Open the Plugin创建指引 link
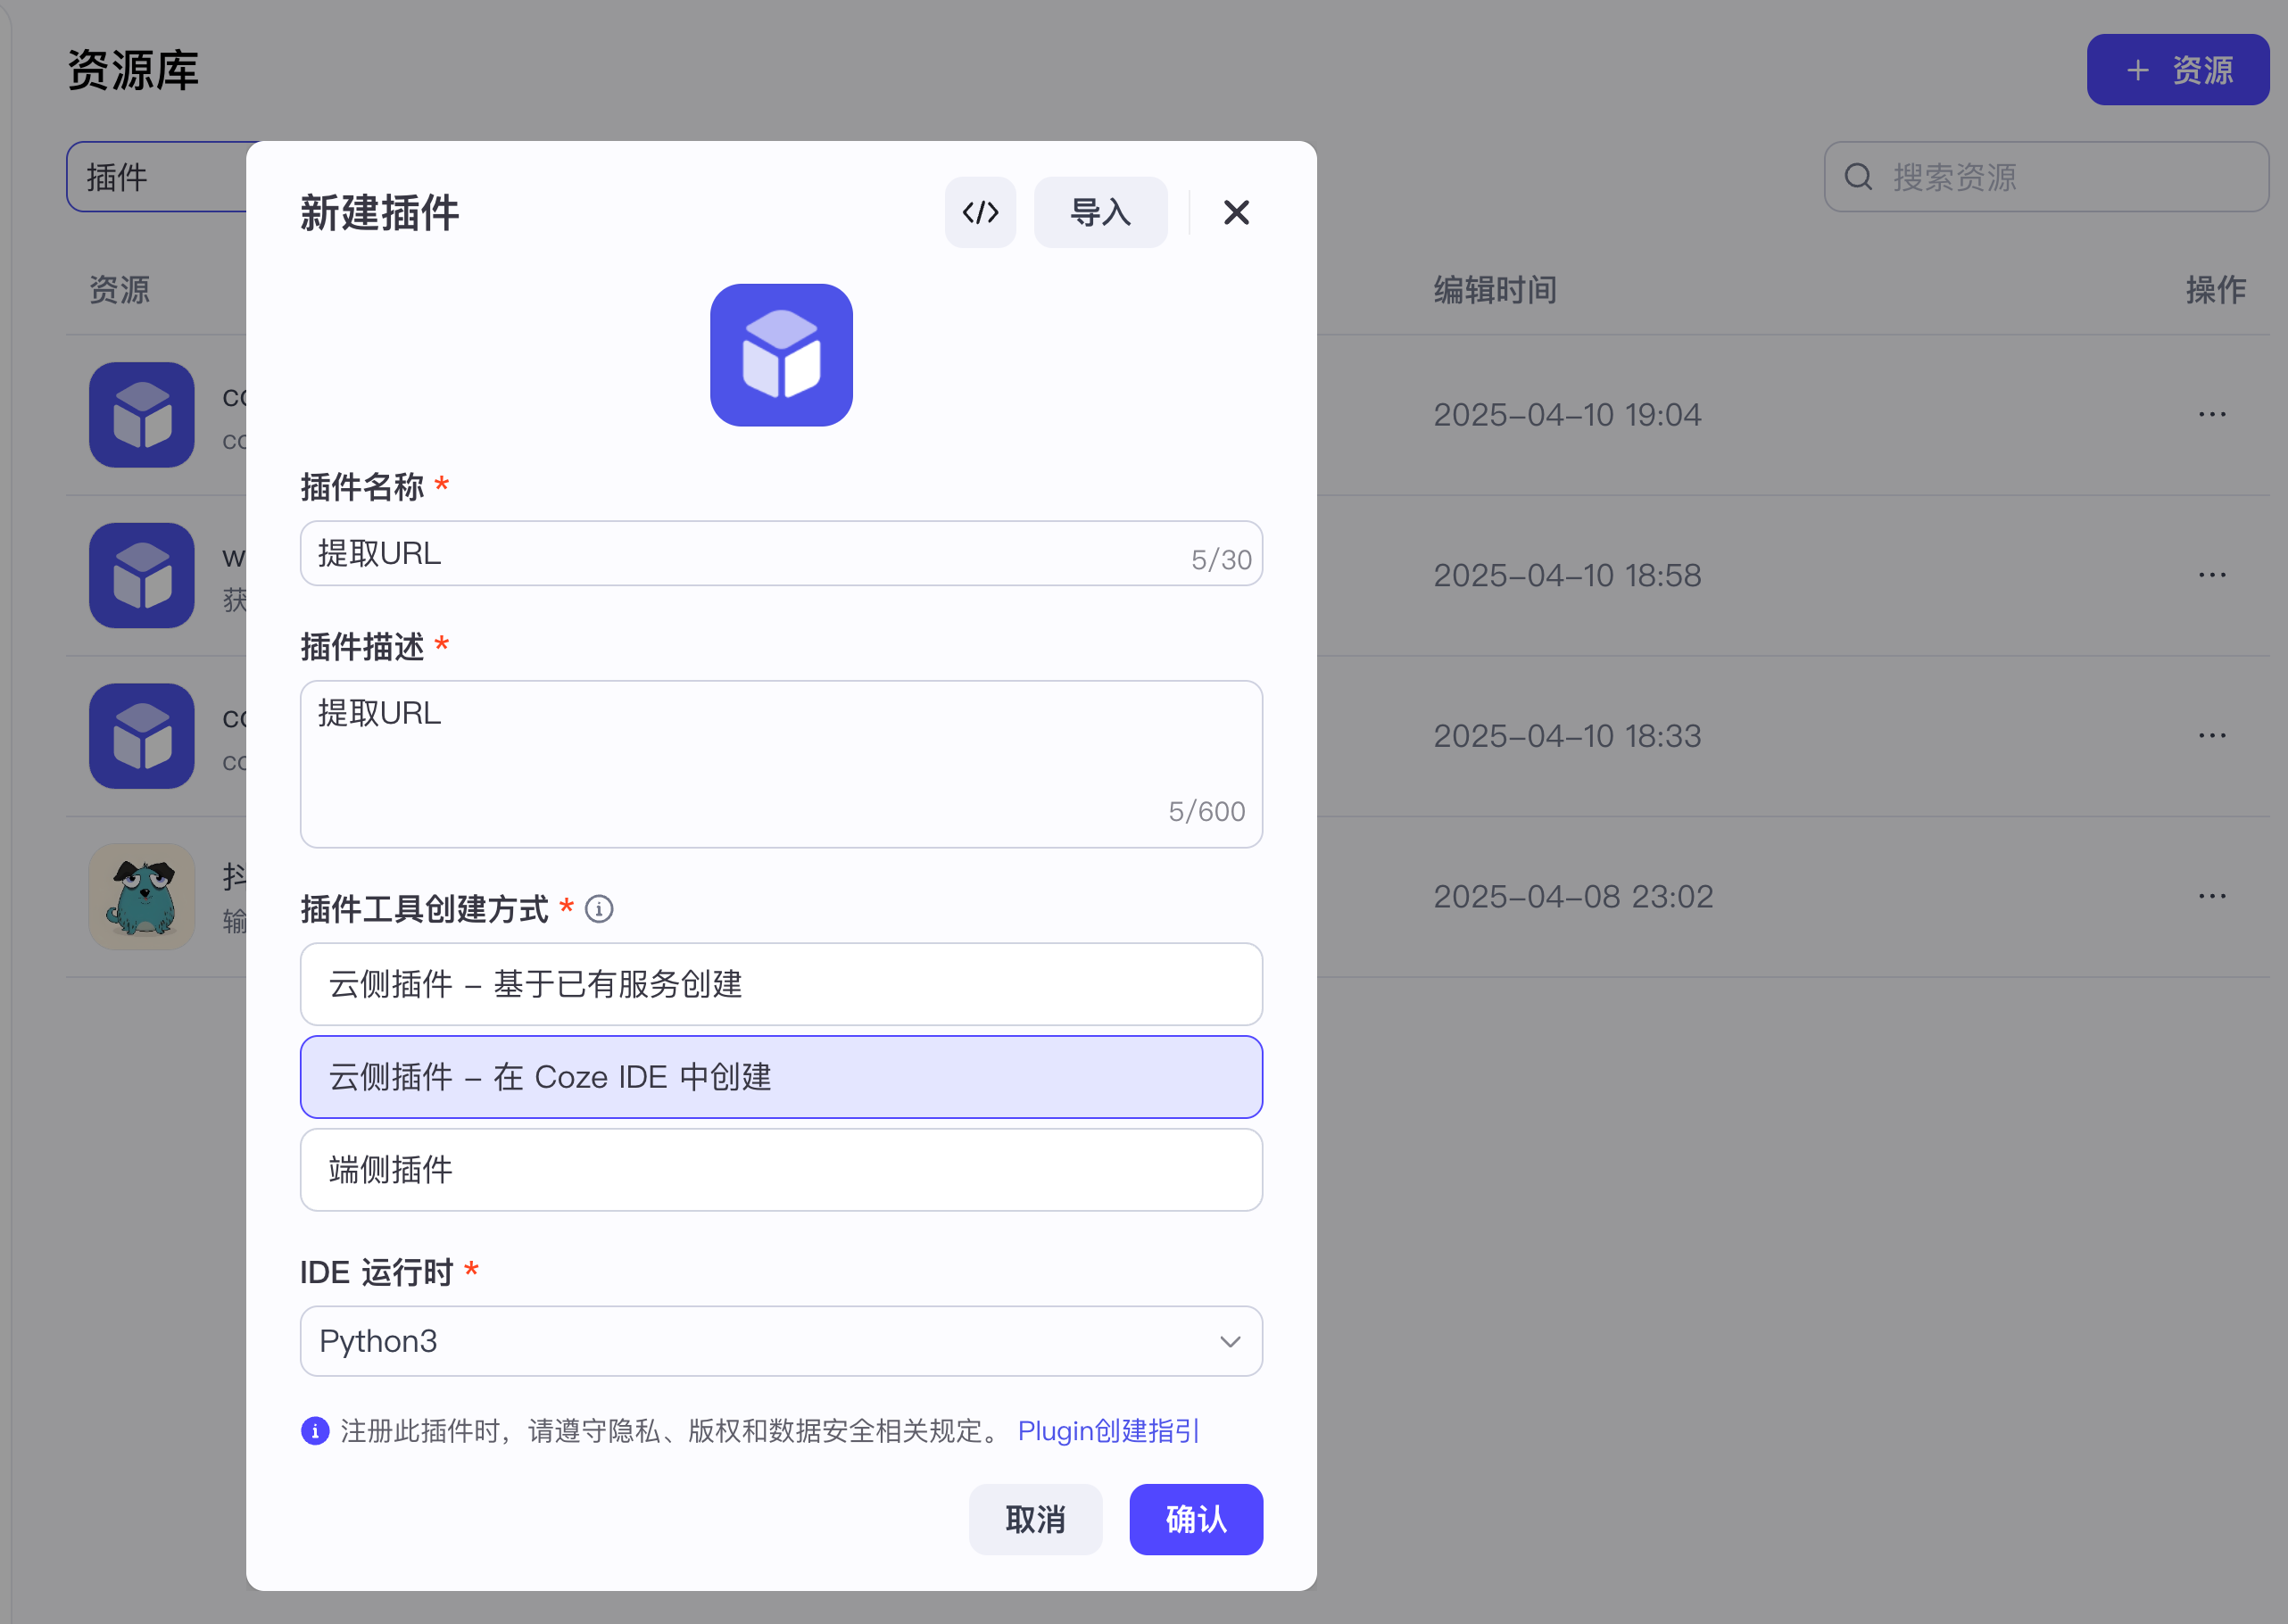This screenshot has width=2288, height=1624. coord(1108,1431)
